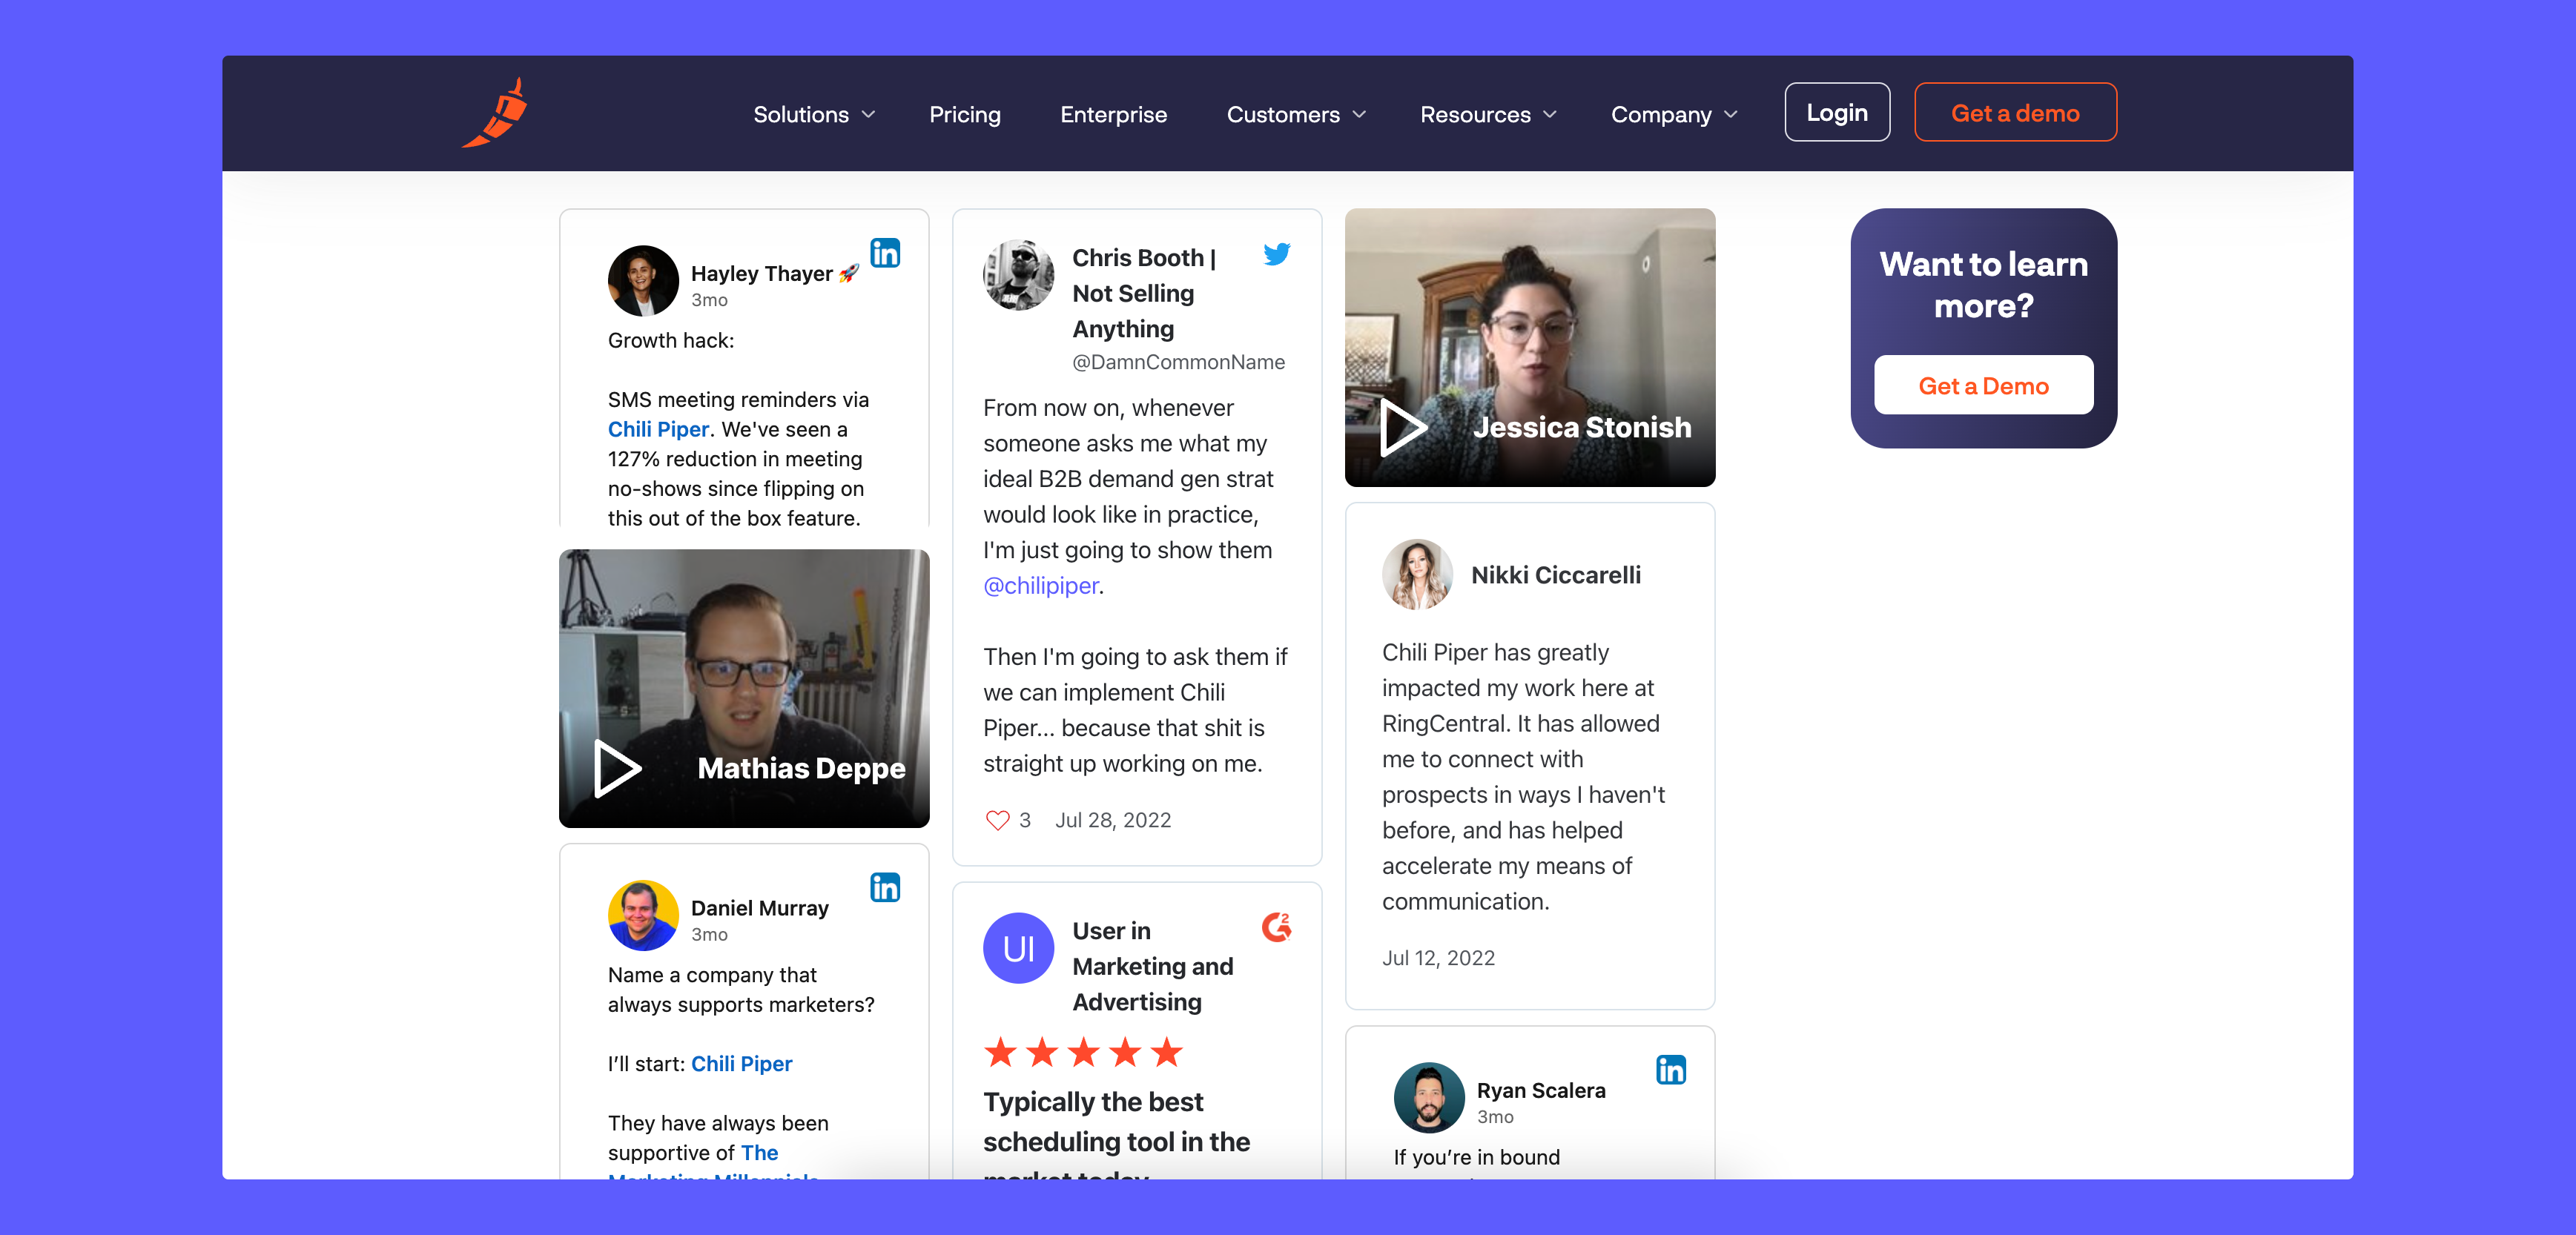The width and height of the screenshot is (2576, 1235).
Task: Click the G2 logo on the review card
Action: click(1277, 927)
